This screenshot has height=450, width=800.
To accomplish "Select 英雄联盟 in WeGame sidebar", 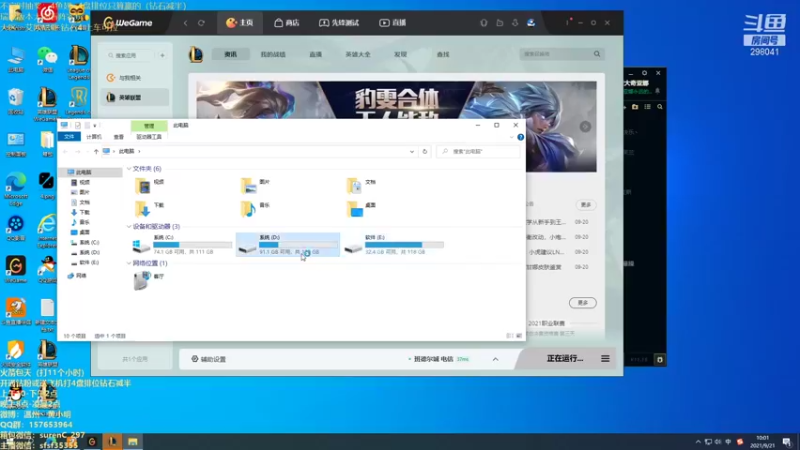I will 135,97.
